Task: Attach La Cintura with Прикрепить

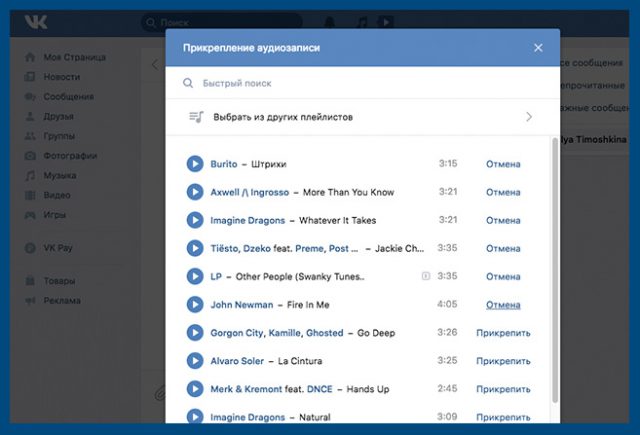Action: tap(503, 361)
